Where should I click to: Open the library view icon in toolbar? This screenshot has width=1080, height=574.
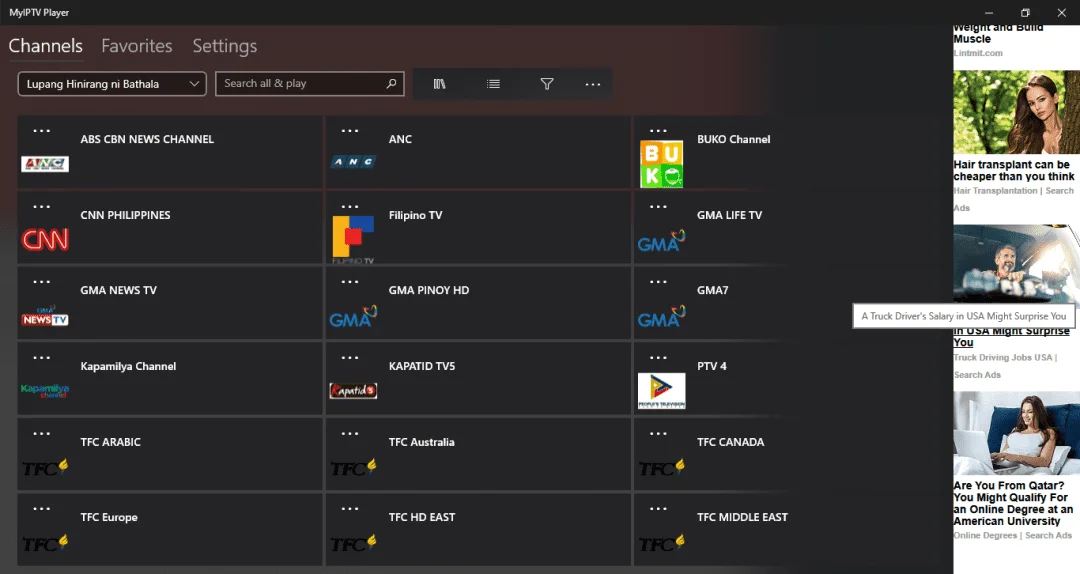(x=439, y=84)
